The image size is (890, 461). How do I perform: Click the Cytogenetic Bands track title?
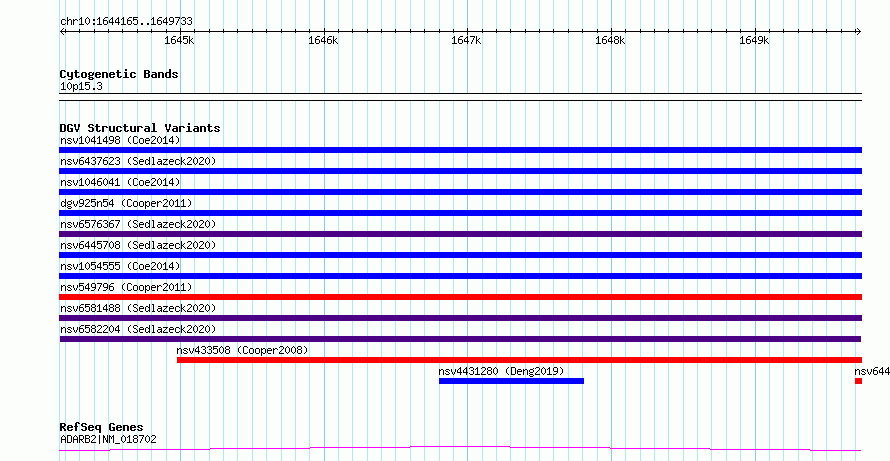[119, 74]
